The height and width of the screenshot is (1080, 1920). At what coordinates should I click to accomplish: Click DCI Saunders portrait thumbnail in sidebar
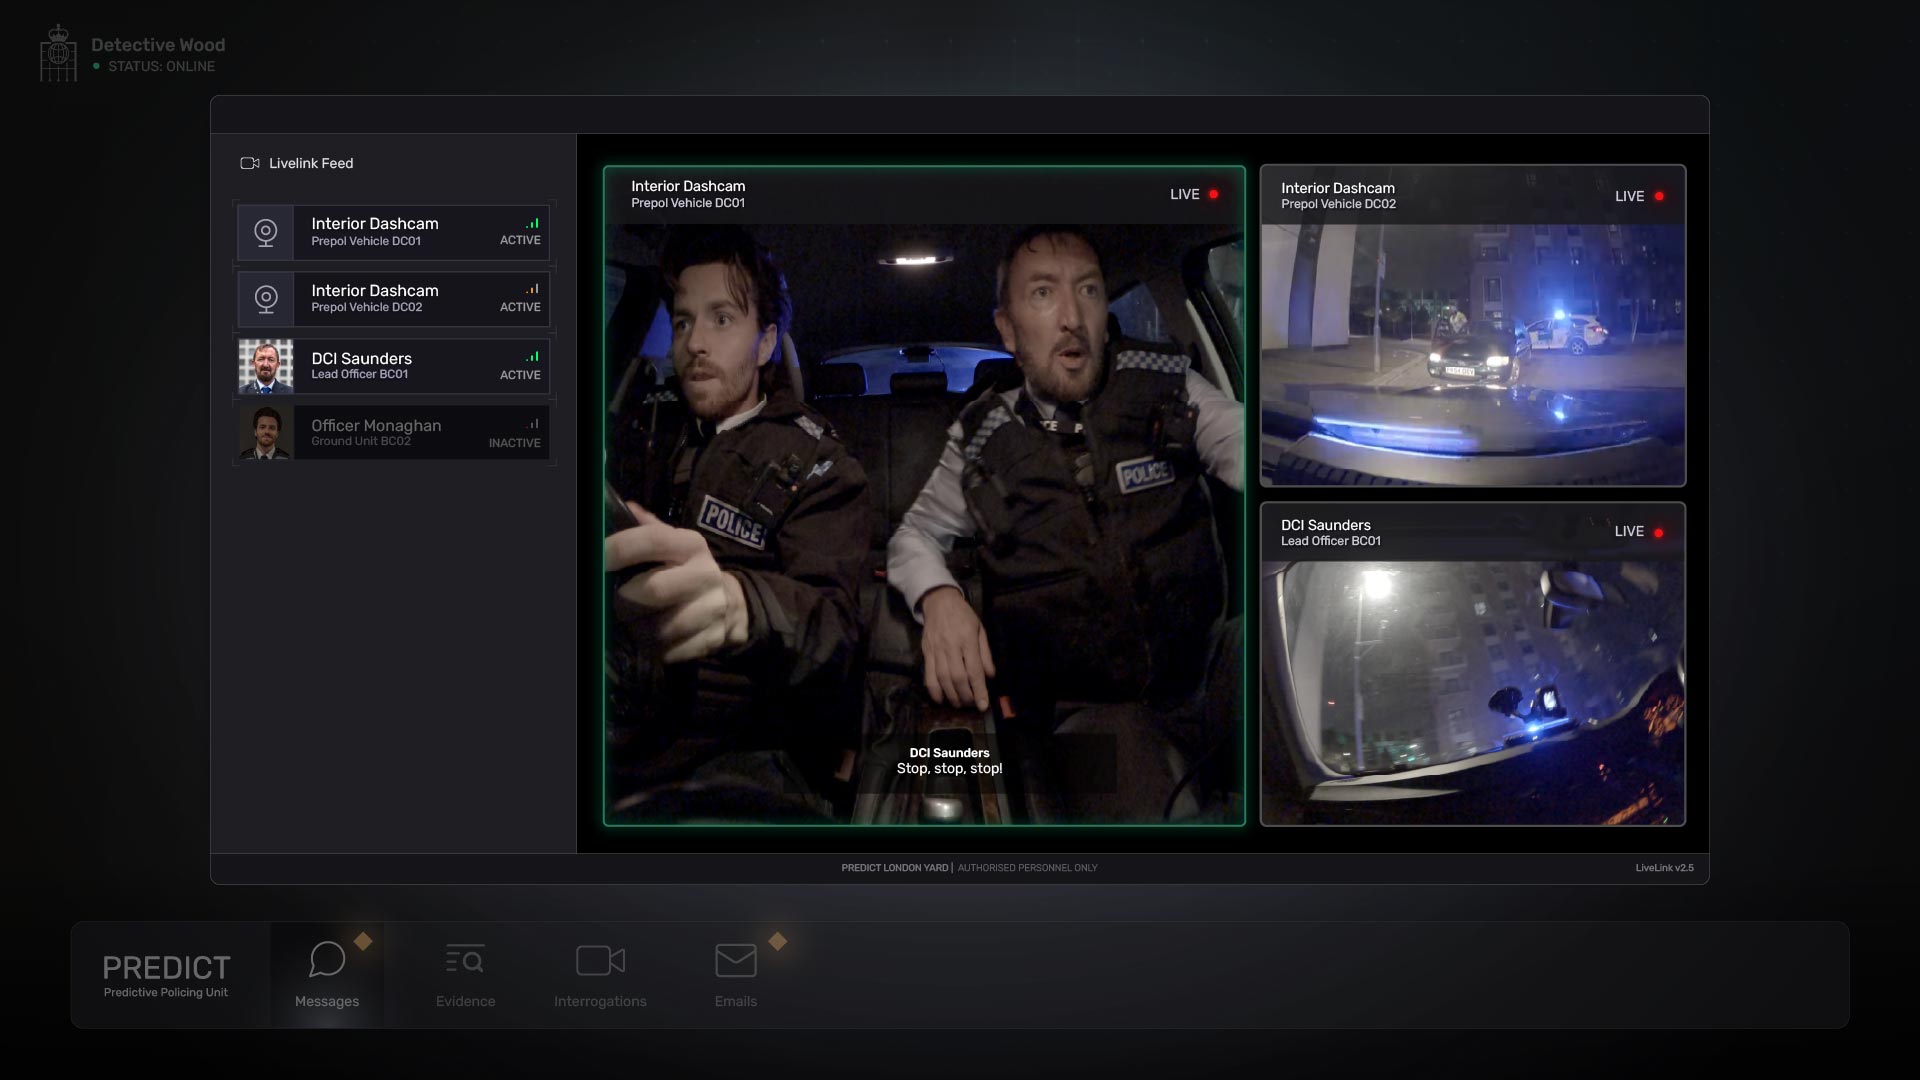(266, 366)
